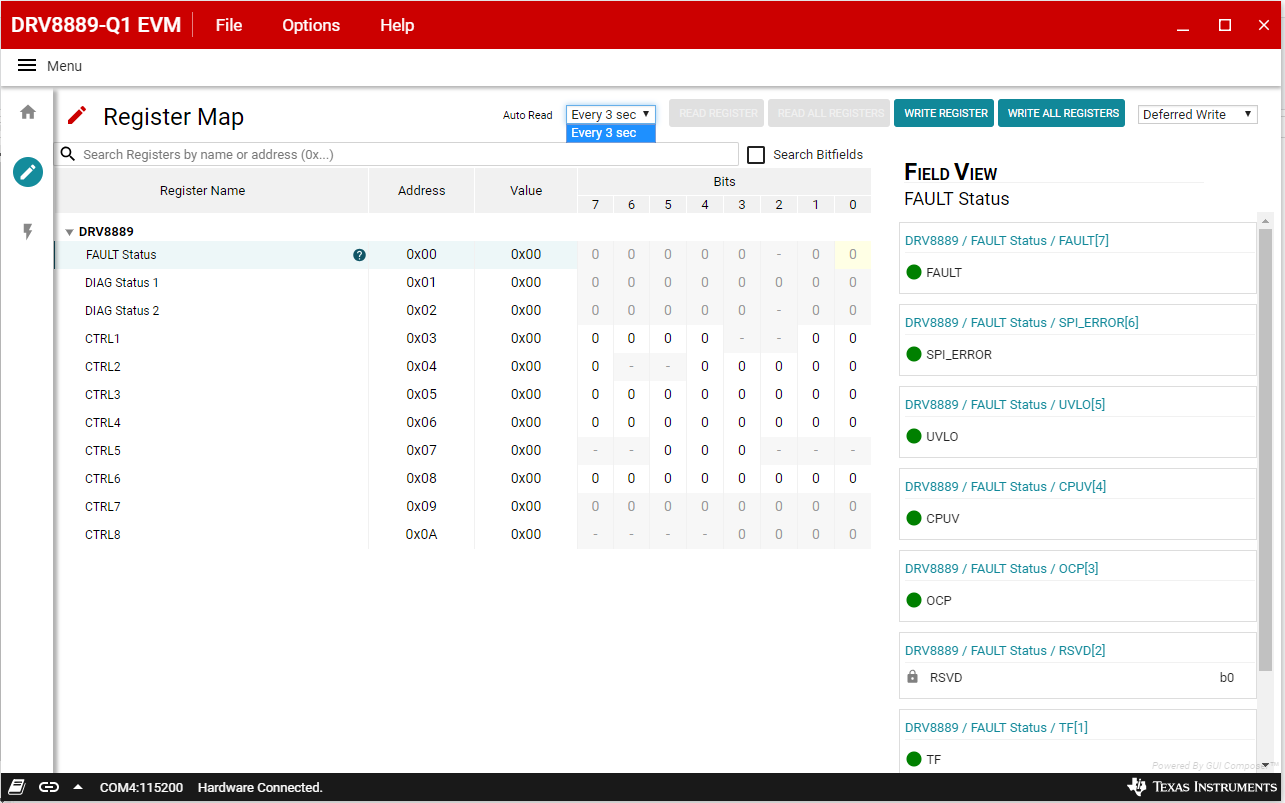Click the WRITE REGISTER button
1285x803 pixels.
point(945,113)
